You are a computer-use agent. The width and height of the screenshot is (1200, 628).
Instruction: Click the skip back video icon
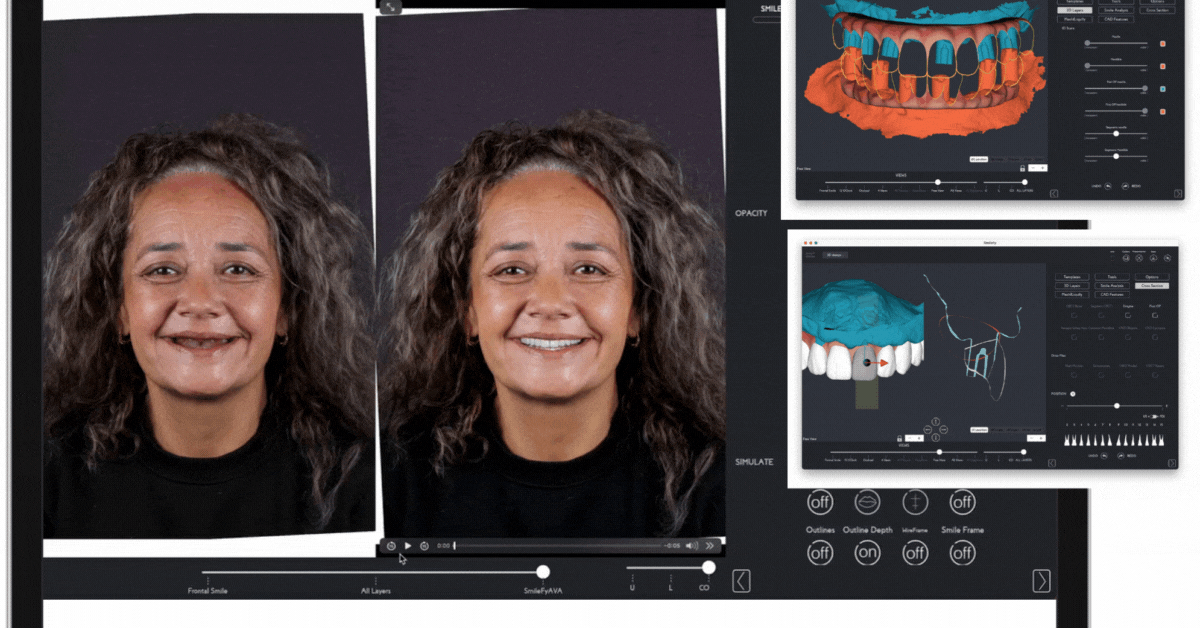[391, 546]
